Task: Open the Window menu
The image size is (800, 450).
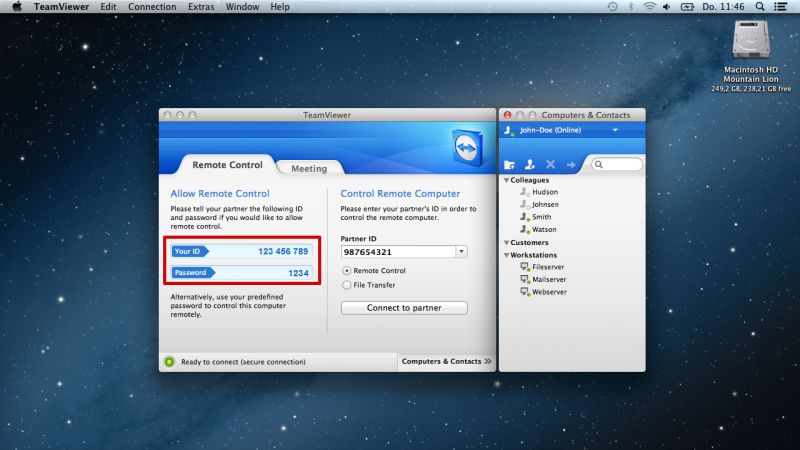Action: point(242,7)
